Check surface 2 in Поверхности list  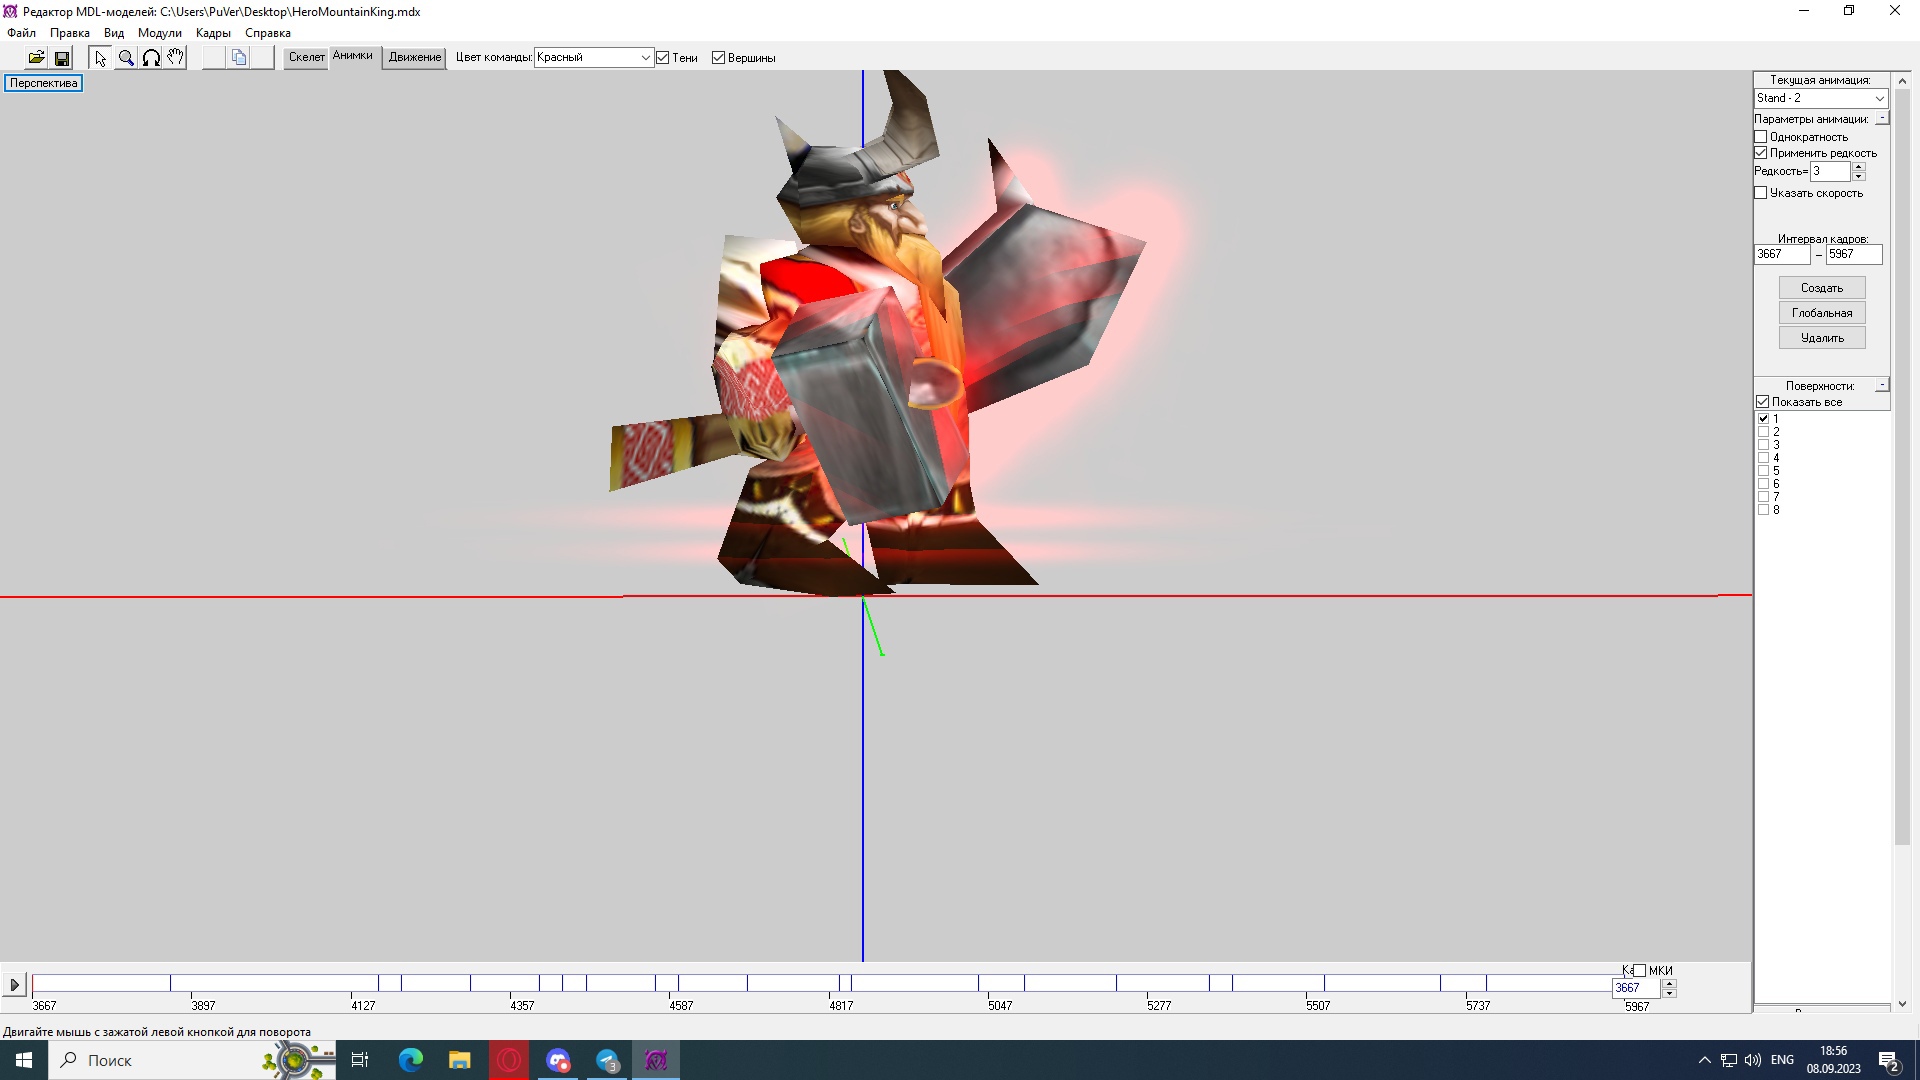(x=1764, y=432)
